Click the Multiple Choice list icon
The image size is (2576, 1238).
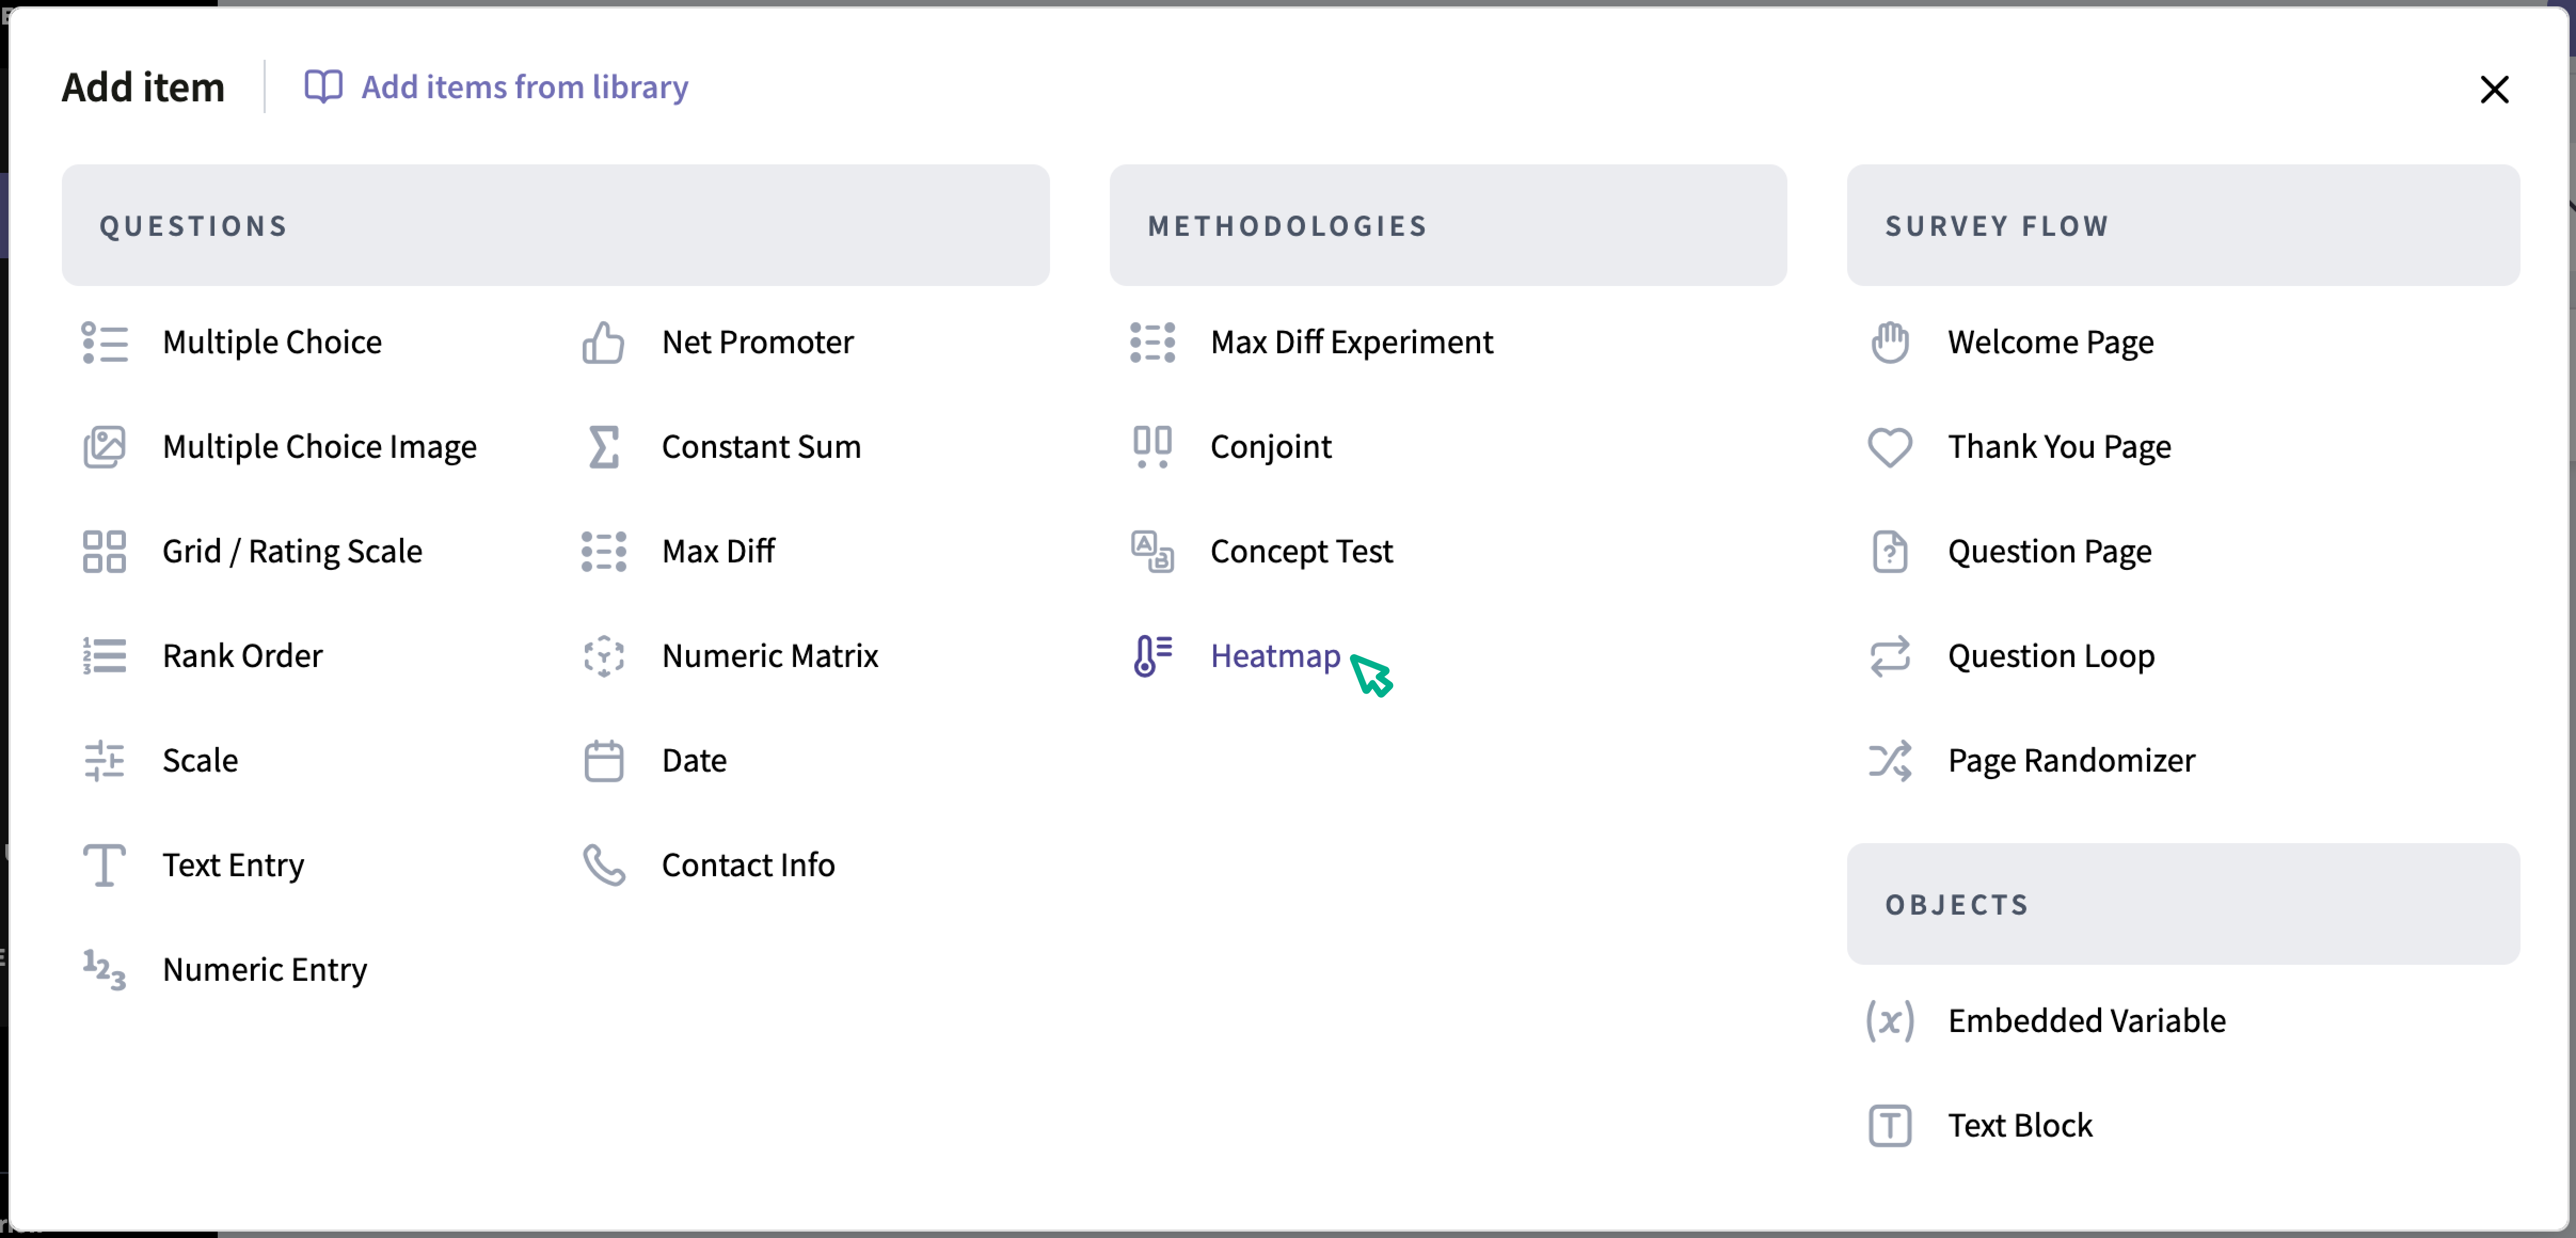104,343
